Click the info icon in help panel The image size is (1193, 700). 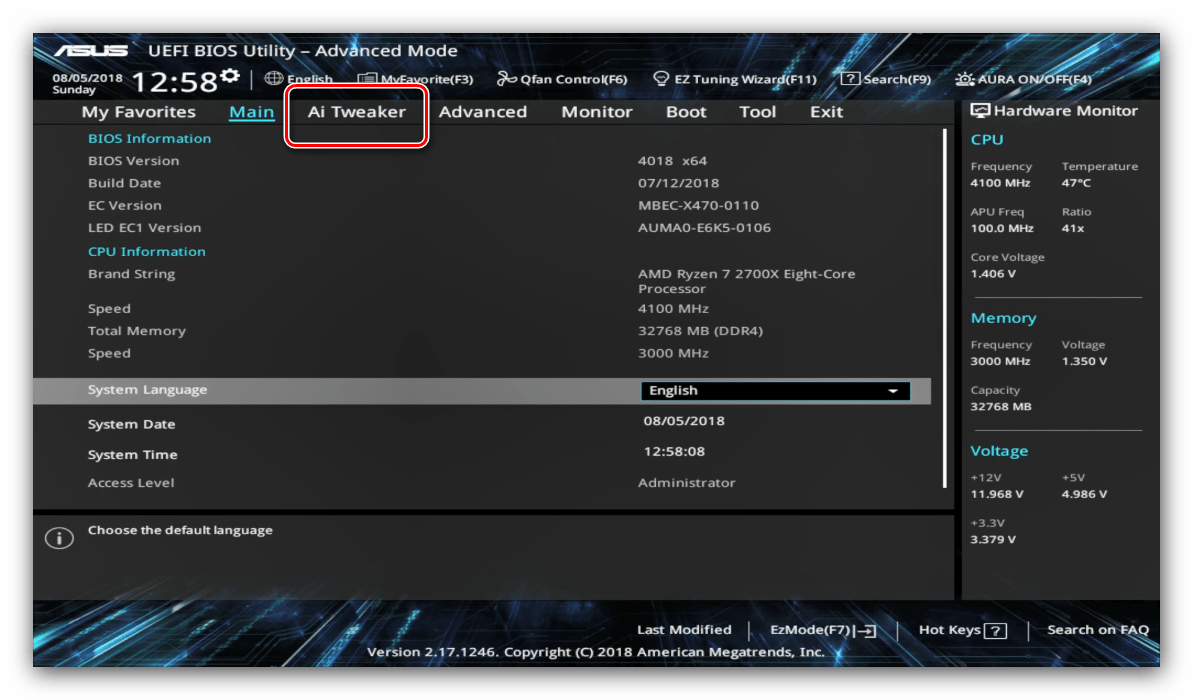59,539
